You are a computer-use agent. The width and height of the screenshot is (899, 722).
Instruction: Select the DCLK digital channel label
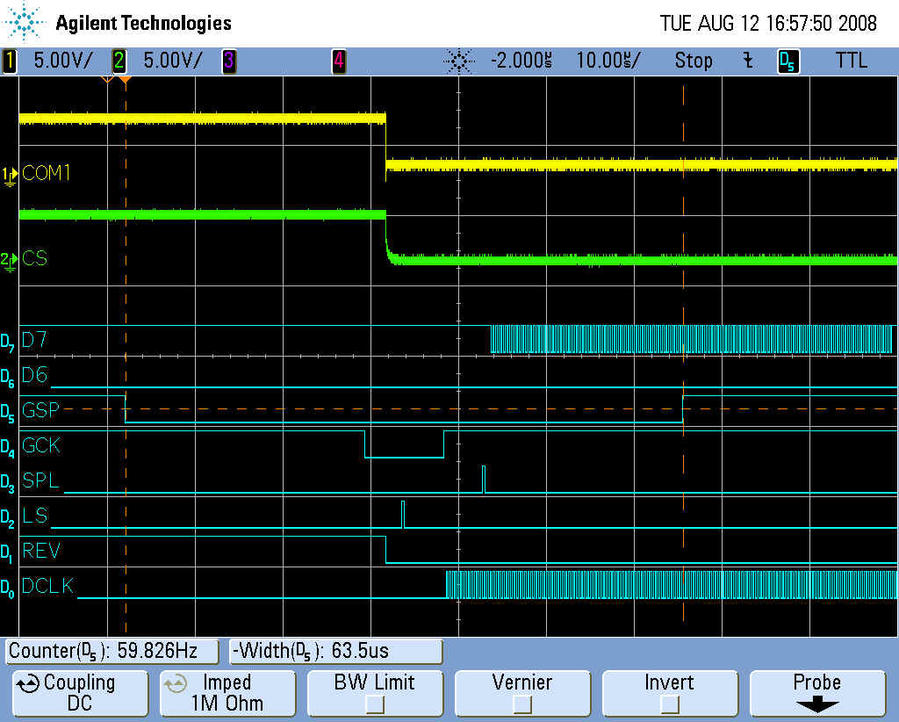[x=48, y=586]
